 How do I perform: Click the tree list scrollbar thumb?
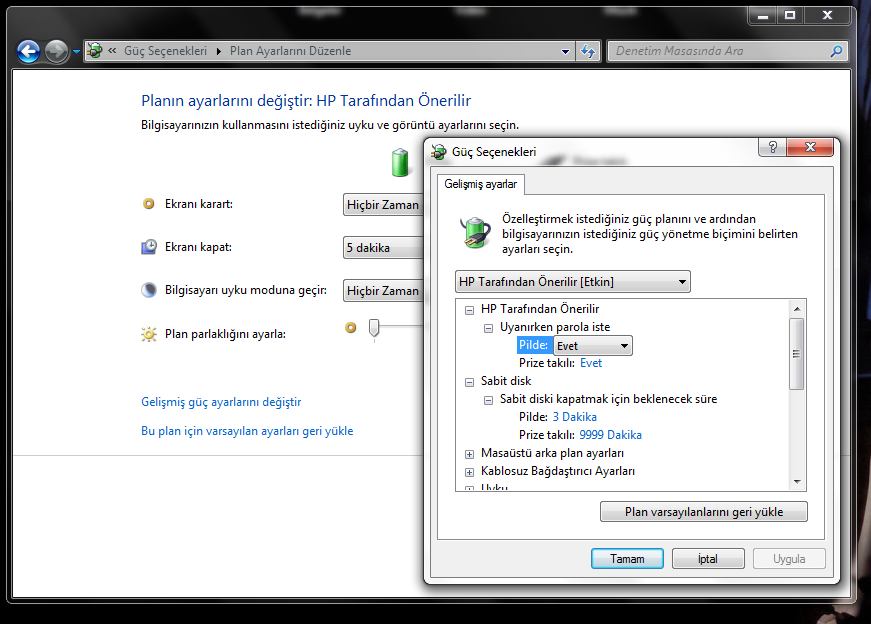pyautogui.click(x=797, y=354)
